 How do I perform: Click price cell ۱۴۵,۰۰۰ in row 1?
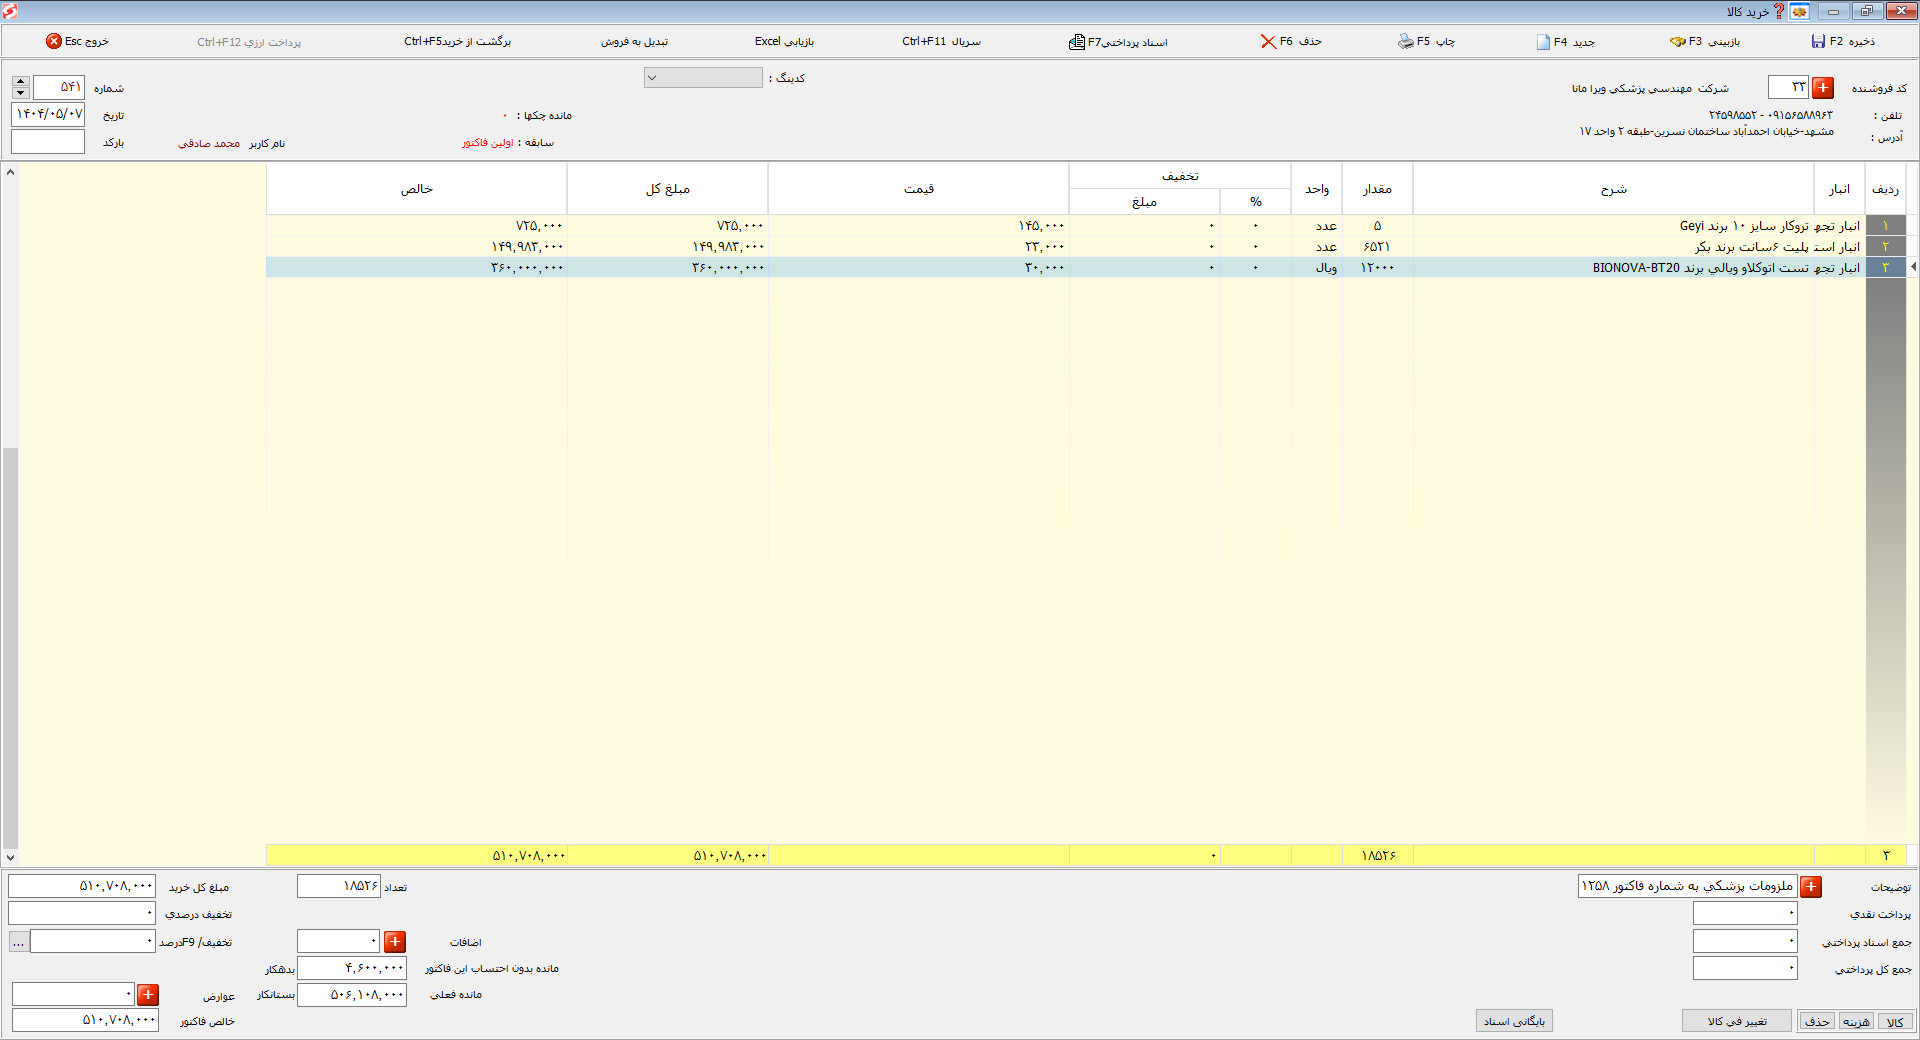tap(918, 226)
